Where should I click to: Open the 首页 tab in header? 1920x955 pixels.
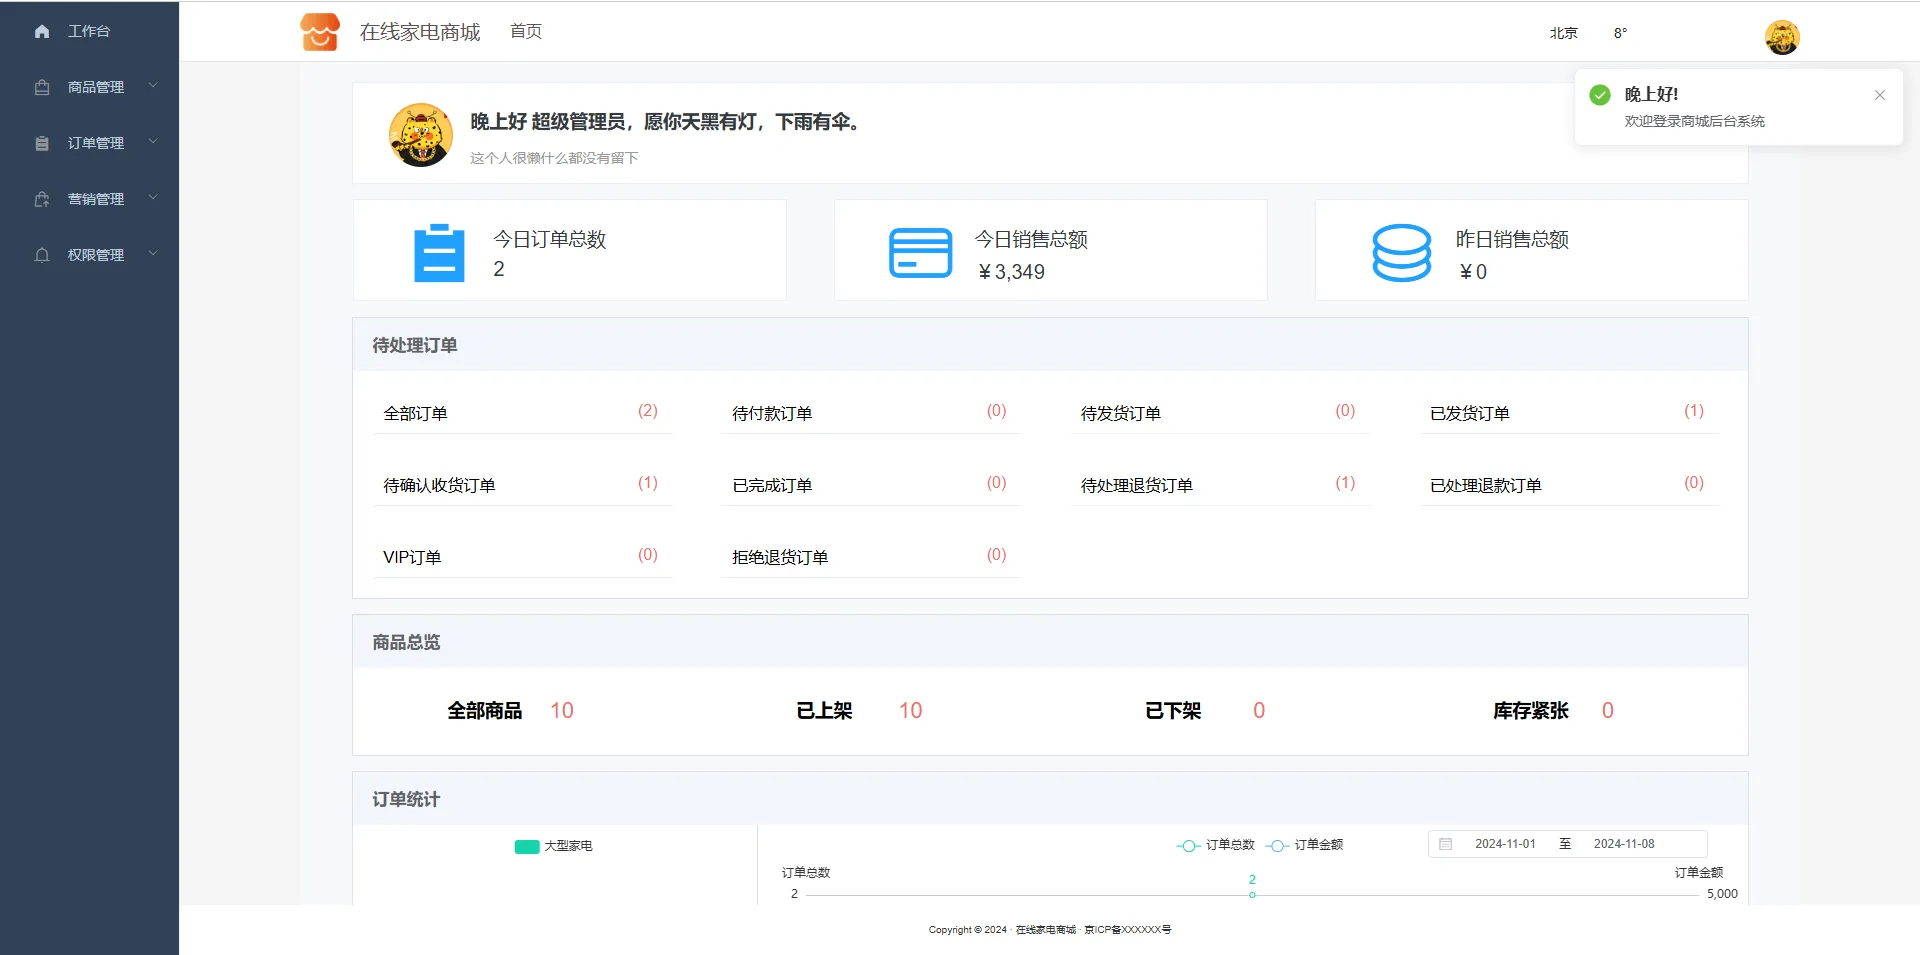point(526,32)
